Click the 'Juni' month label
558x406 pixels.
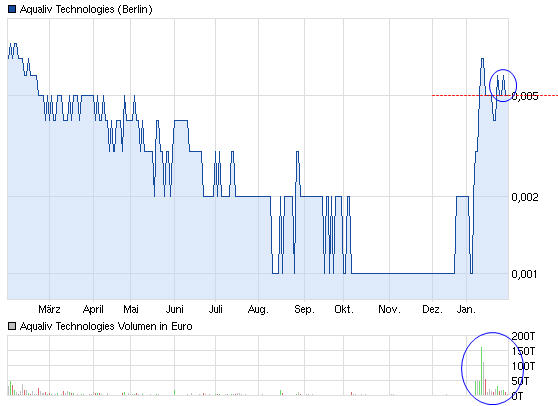[175, 309]
